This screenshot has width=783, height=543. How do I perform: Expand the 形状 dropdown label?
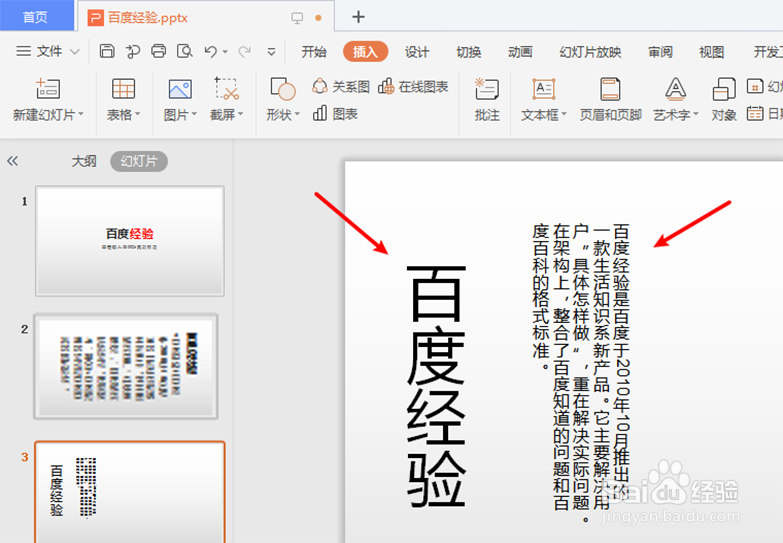[283, 115]
